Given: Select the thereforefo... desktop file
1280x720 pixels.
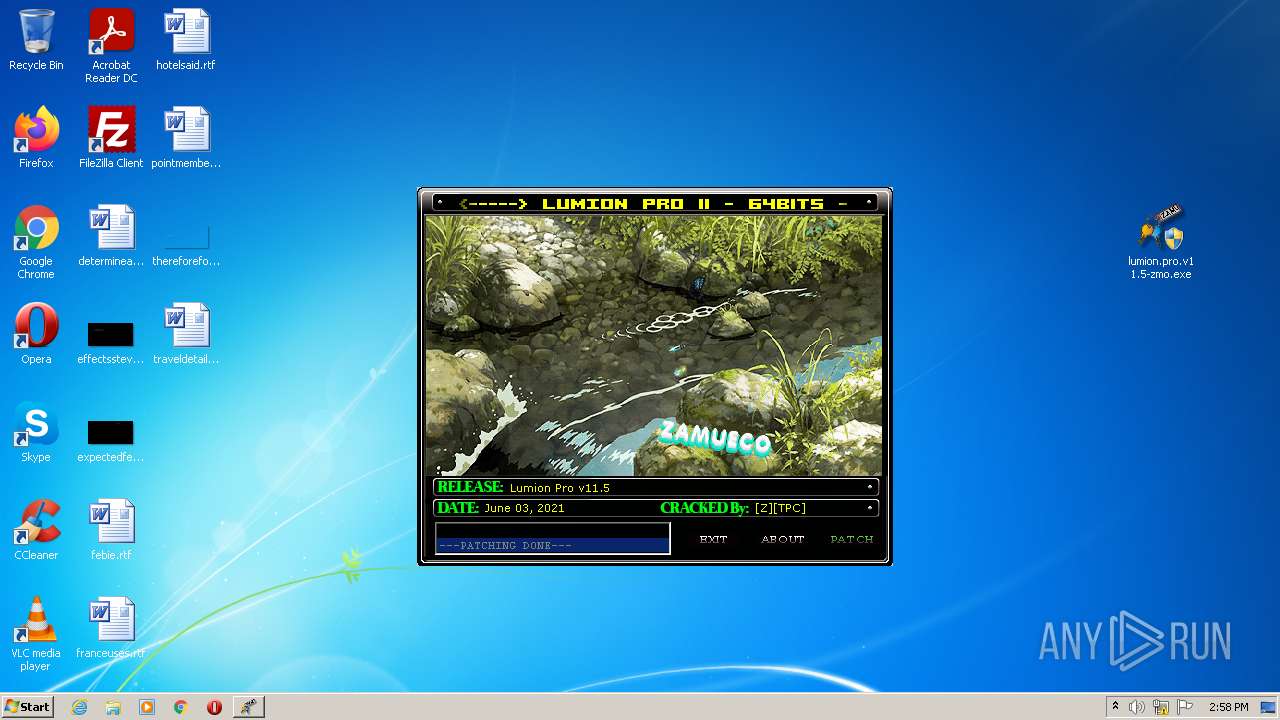Looking at the screenshot, I should (x=186, y=243).
